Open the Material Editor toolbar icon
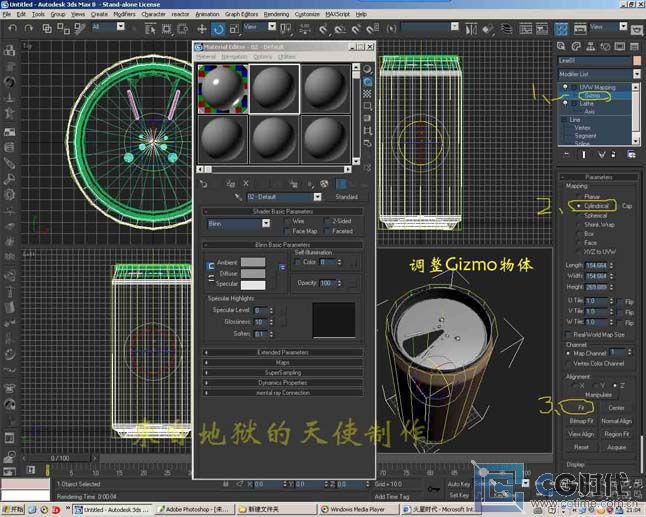 (x=561, y=29)
